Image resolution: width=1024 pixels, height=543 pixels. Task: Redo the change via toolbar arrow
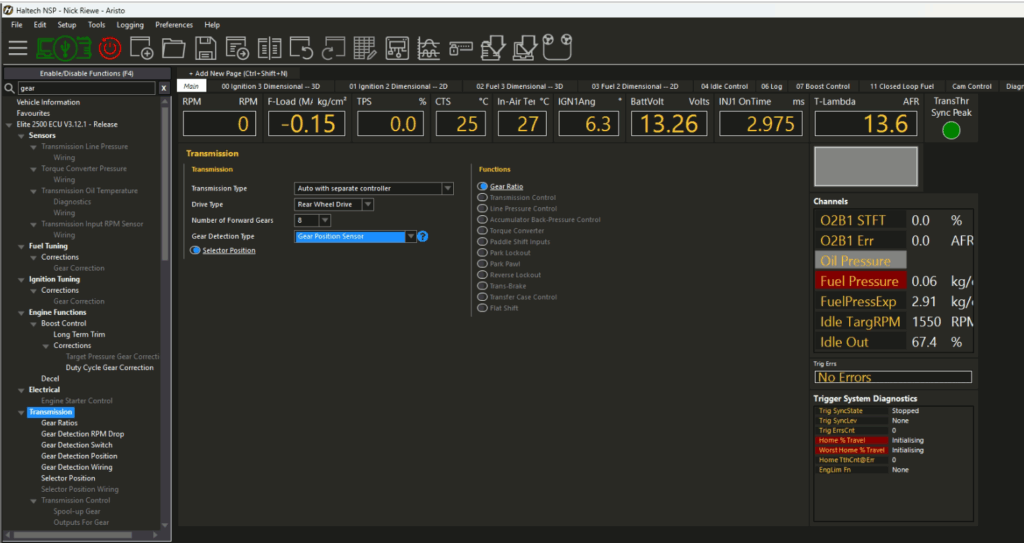333,48
